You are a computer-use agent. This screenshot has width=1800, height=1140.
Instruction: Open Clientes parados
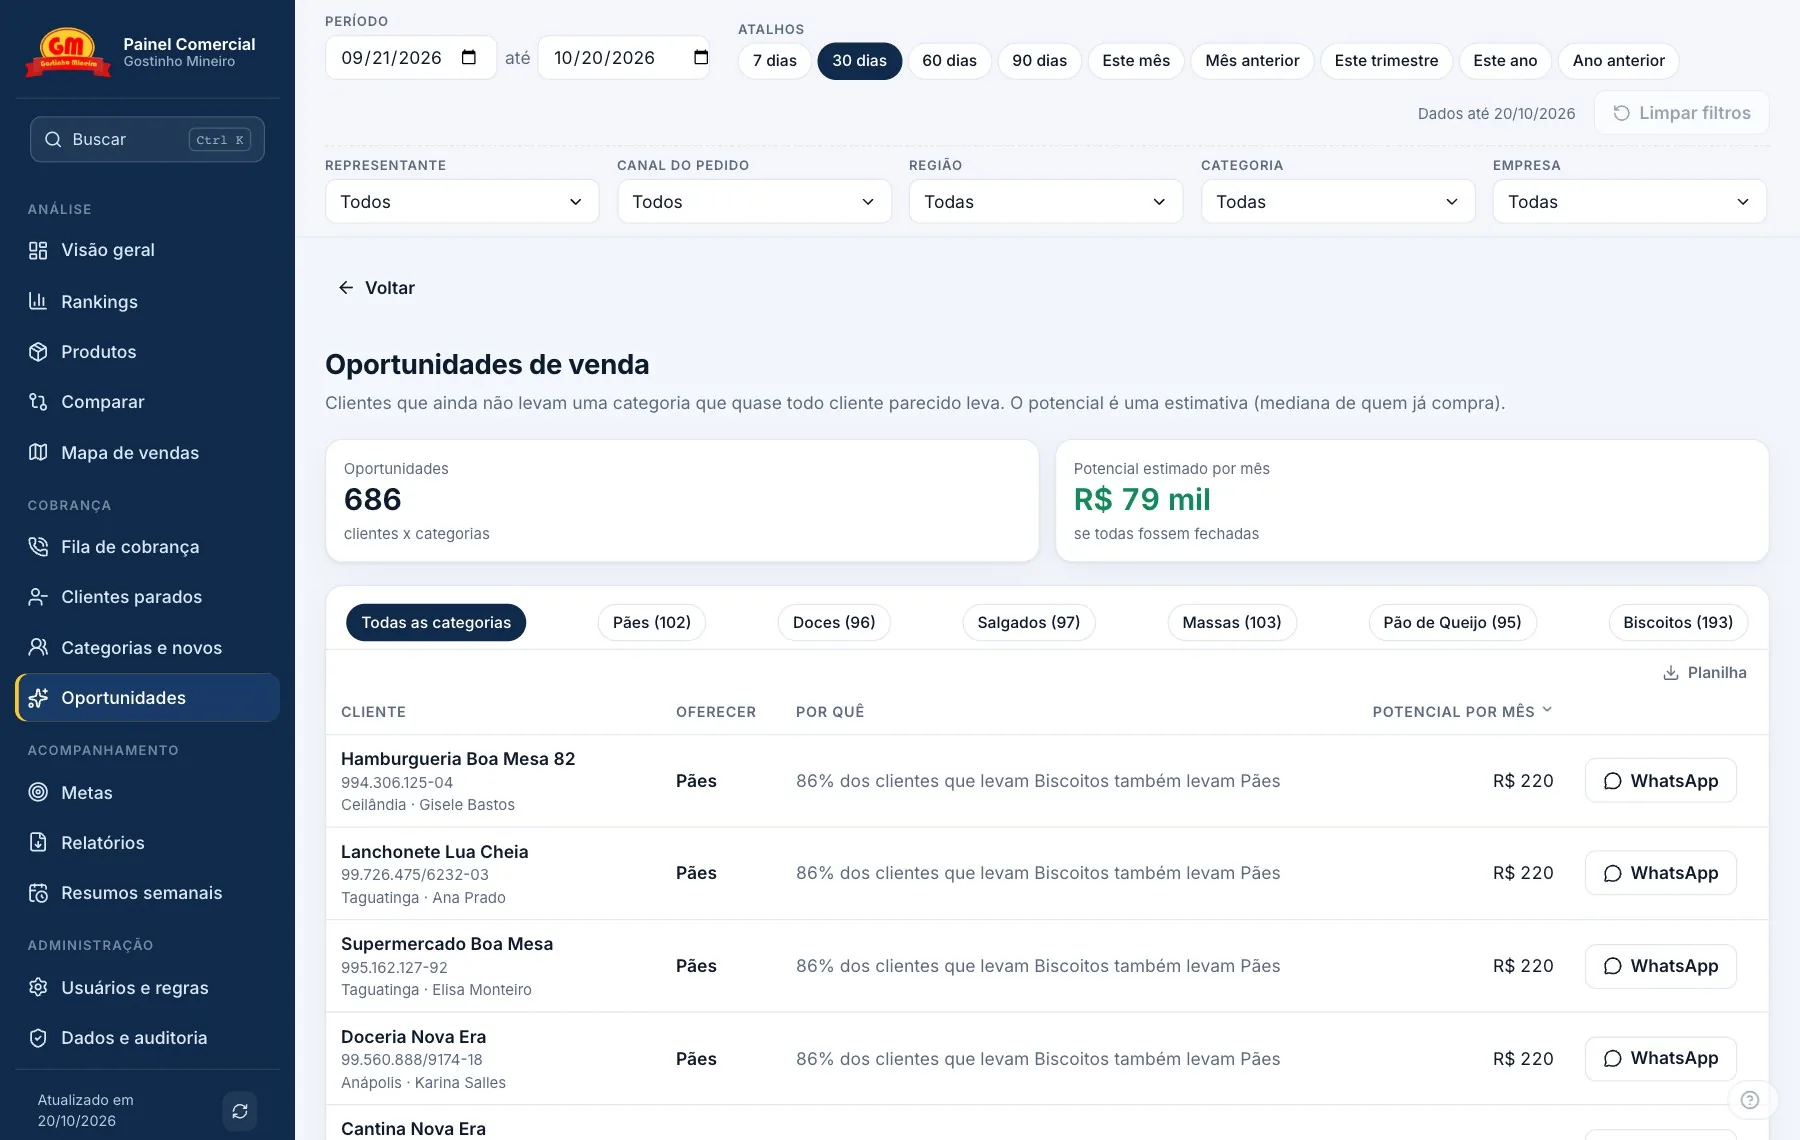coord(147,597)
